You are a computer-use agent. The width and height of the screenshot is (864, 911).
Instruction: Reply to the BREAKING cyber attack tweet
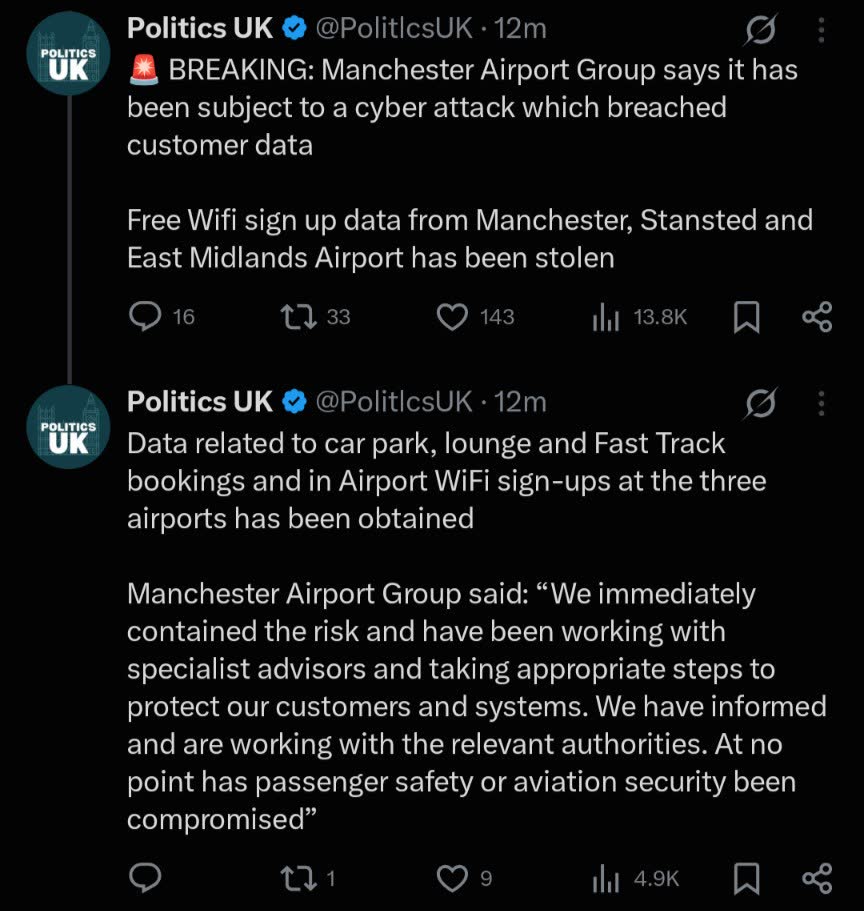145,317
